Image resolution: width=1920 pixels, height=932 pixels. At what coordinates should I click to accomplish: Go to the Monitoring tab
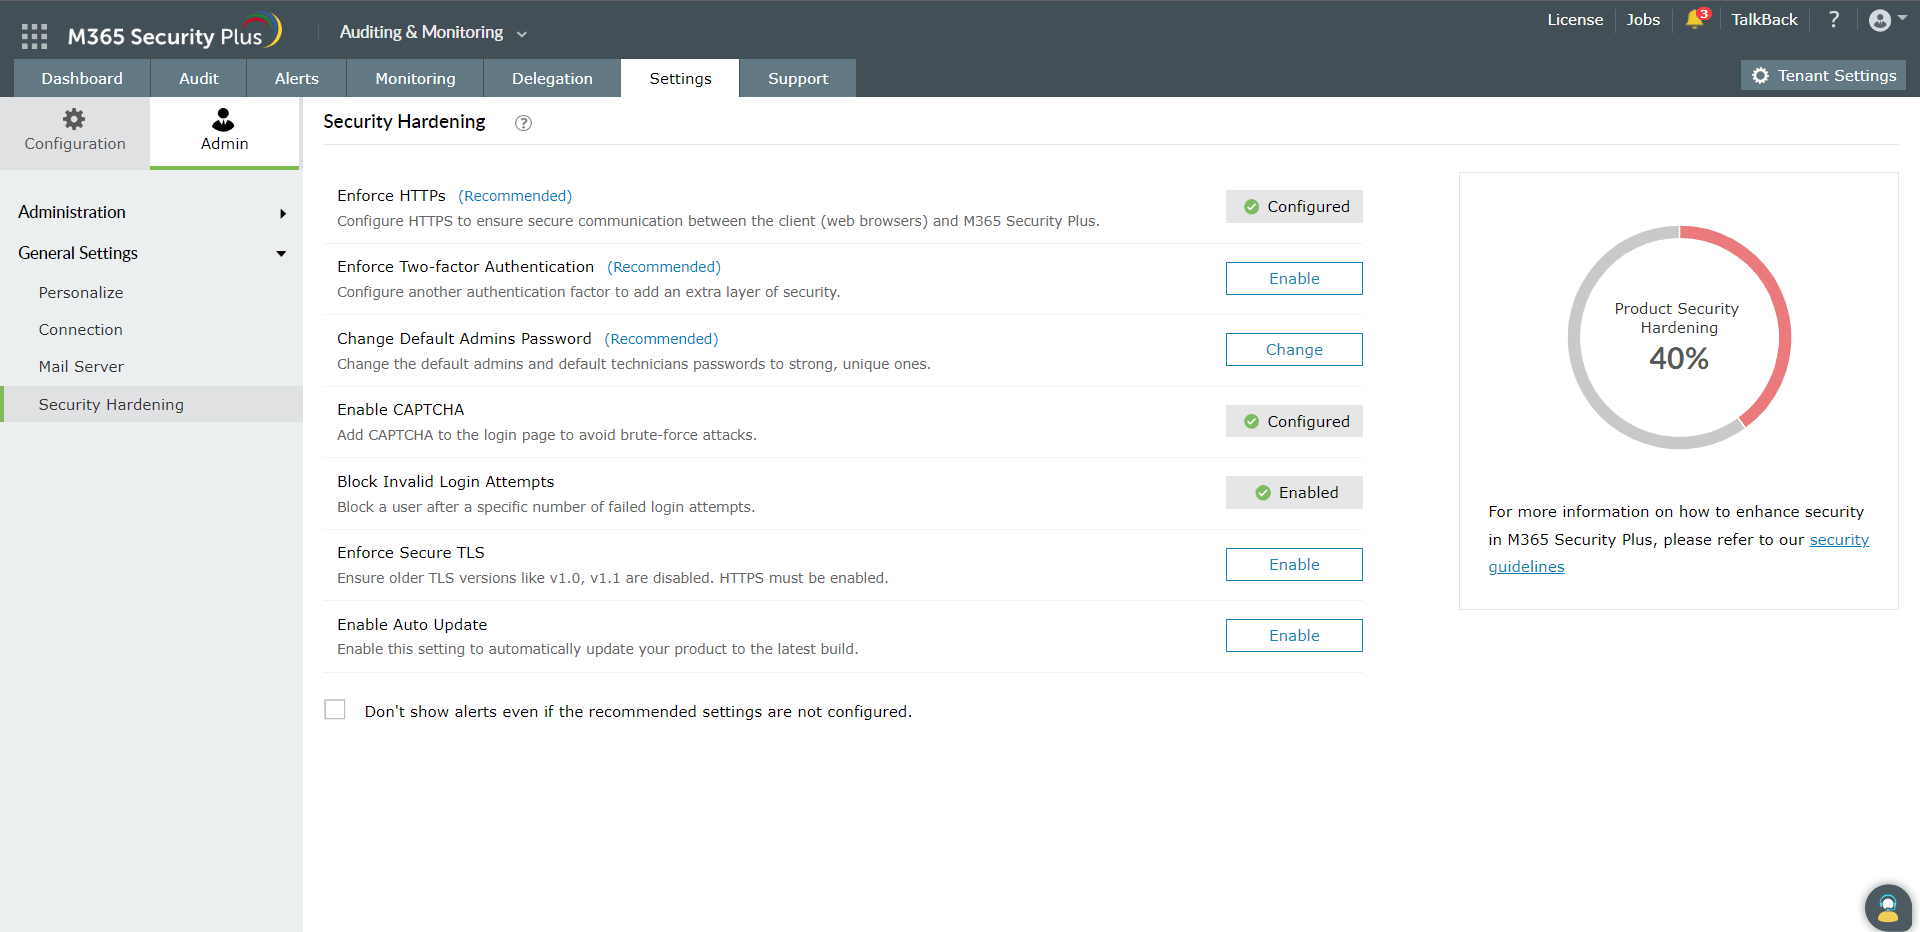[x=415, y=78]
